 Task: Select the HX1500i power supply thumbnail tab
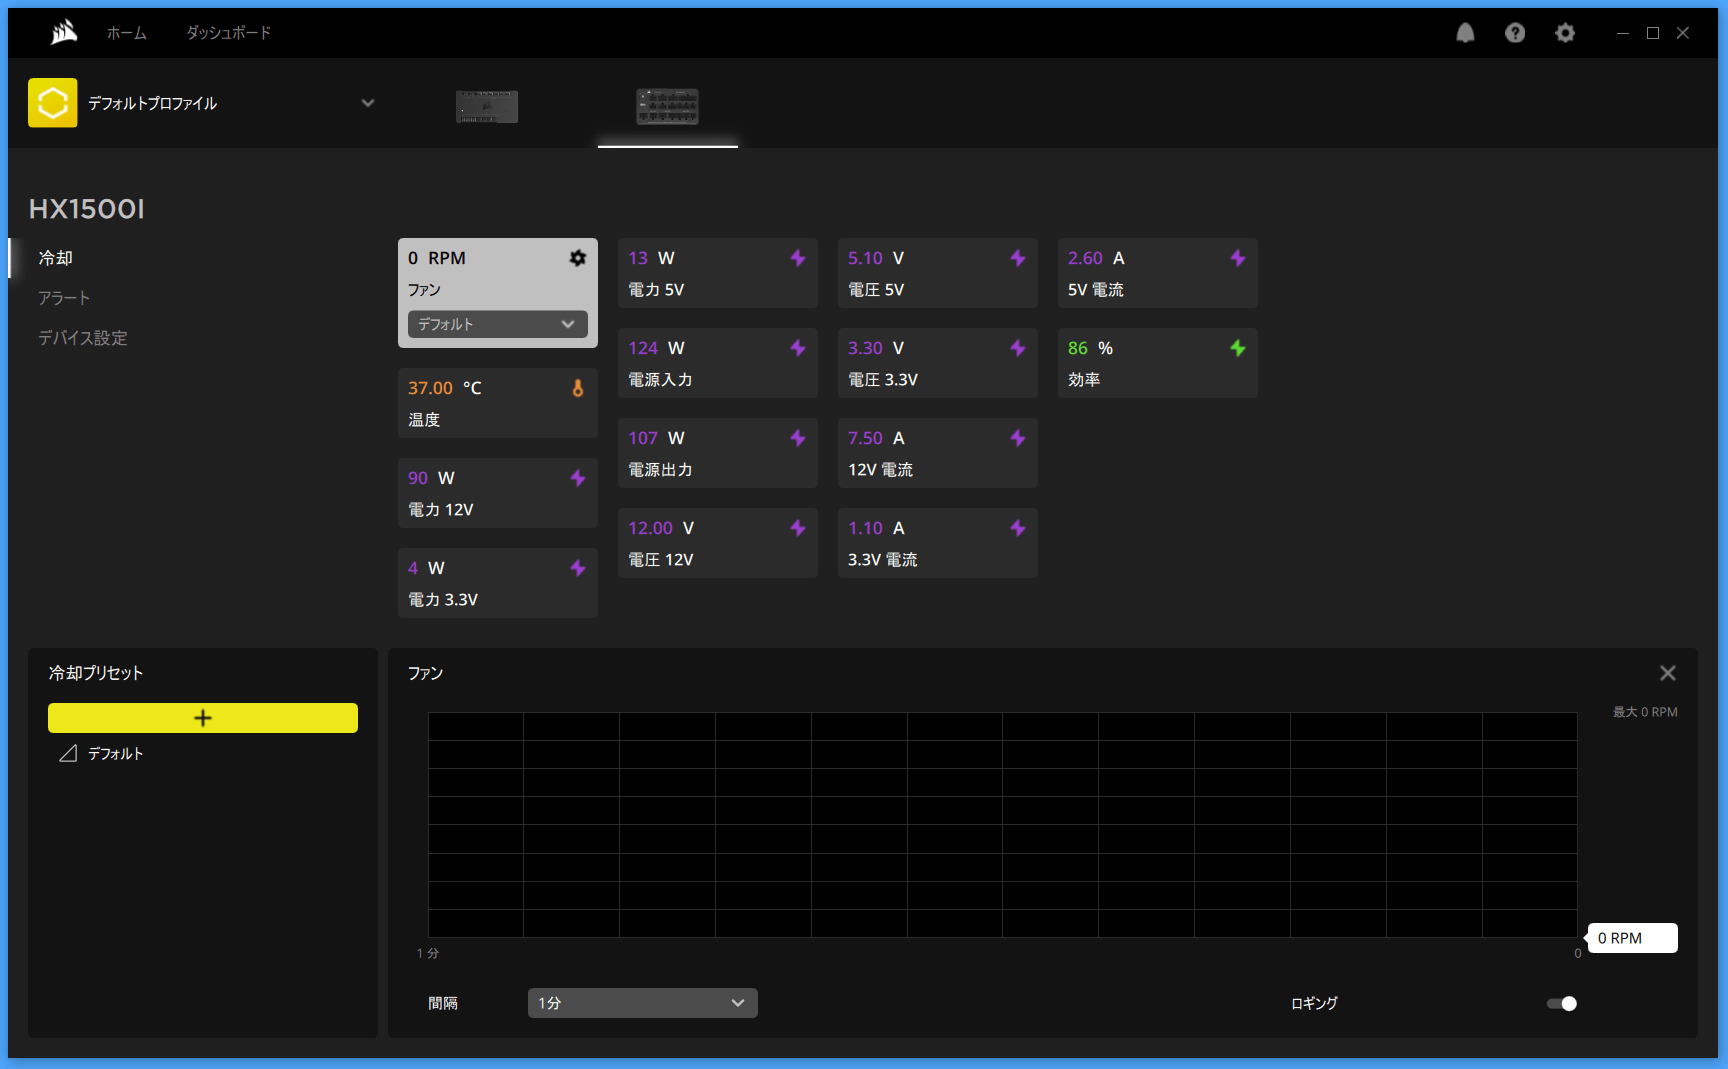[668, 106]
